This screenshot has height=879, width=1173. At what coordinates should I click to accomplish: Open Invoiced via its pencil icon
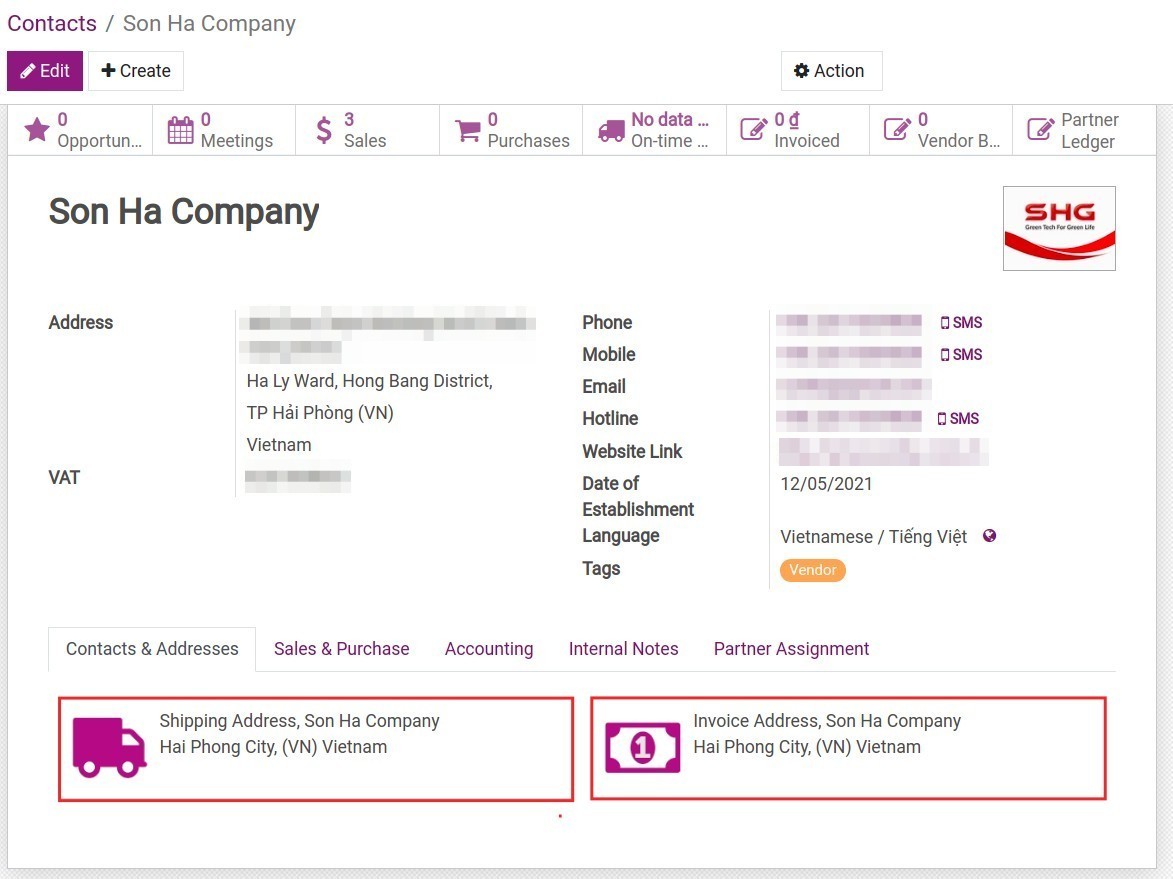(753, 128)
